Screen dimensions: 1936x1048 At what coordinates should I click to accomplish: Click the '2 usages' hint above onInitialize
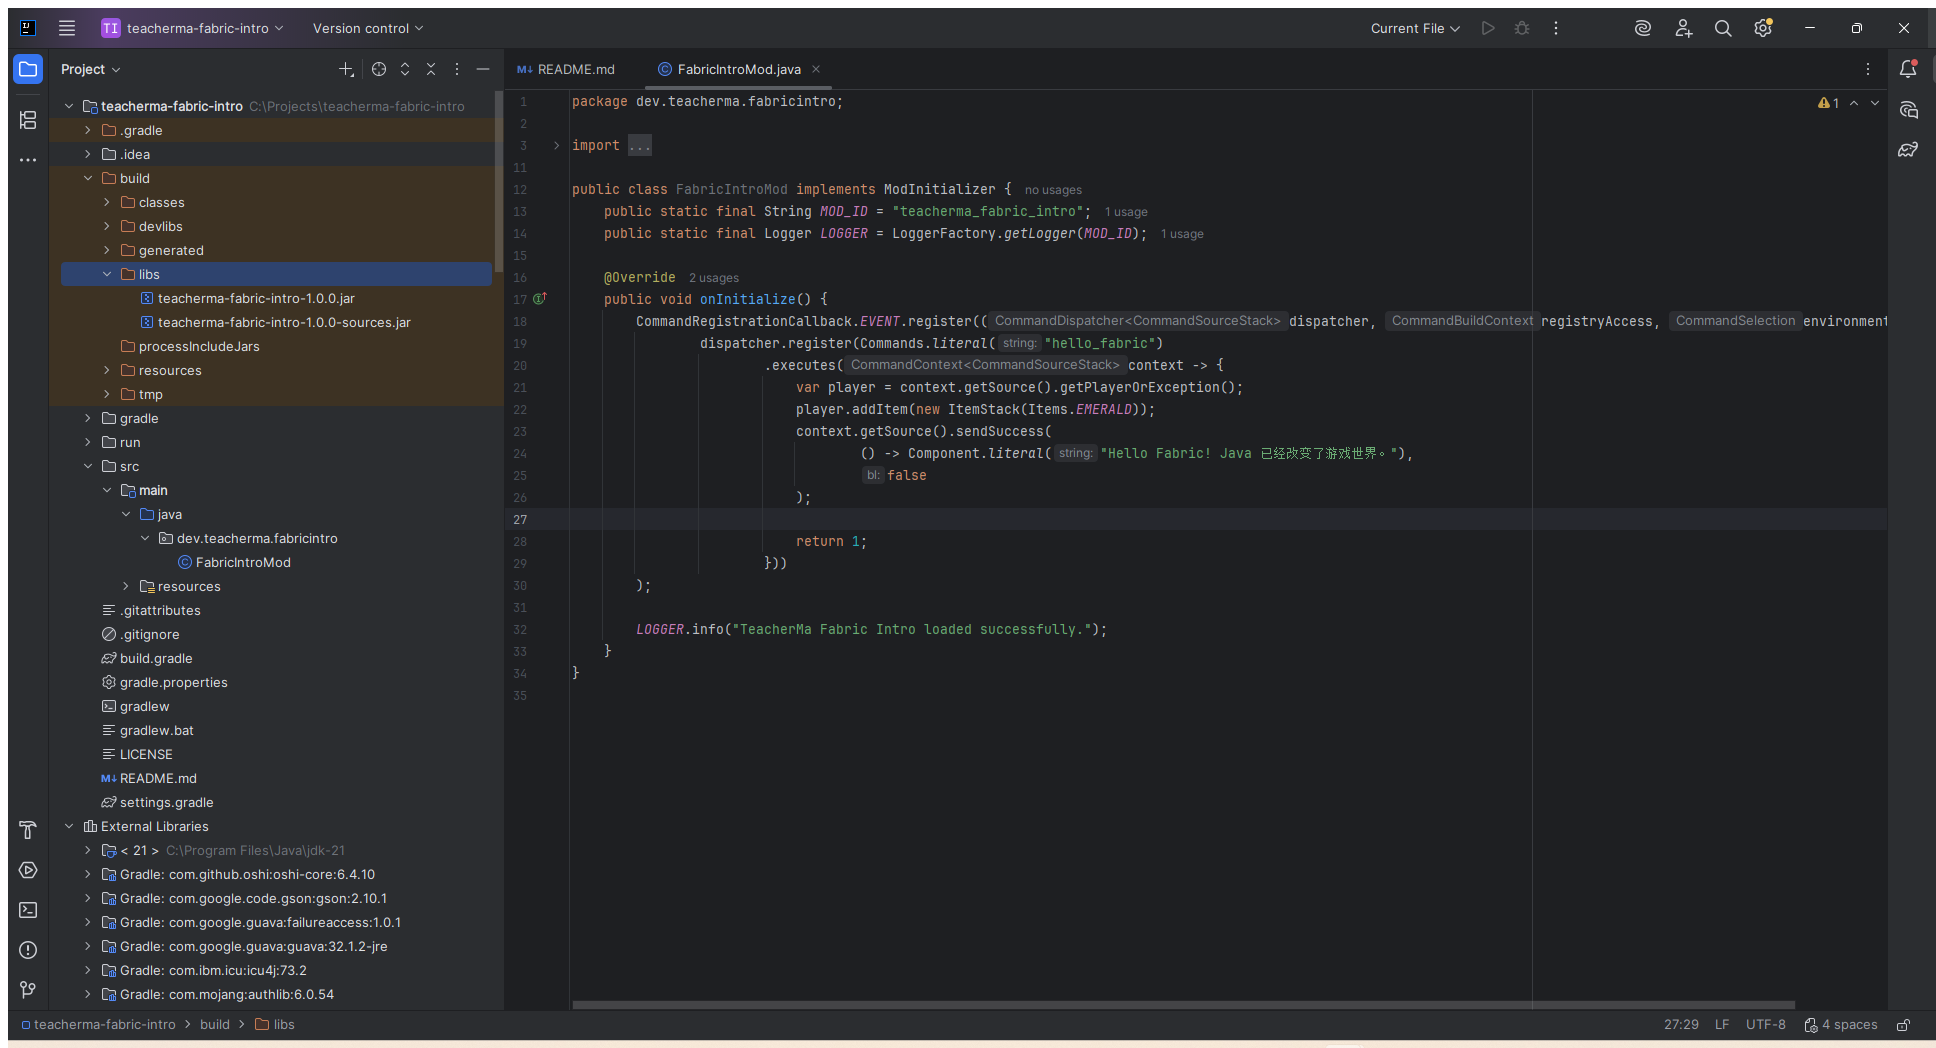(x=714, y=278)
